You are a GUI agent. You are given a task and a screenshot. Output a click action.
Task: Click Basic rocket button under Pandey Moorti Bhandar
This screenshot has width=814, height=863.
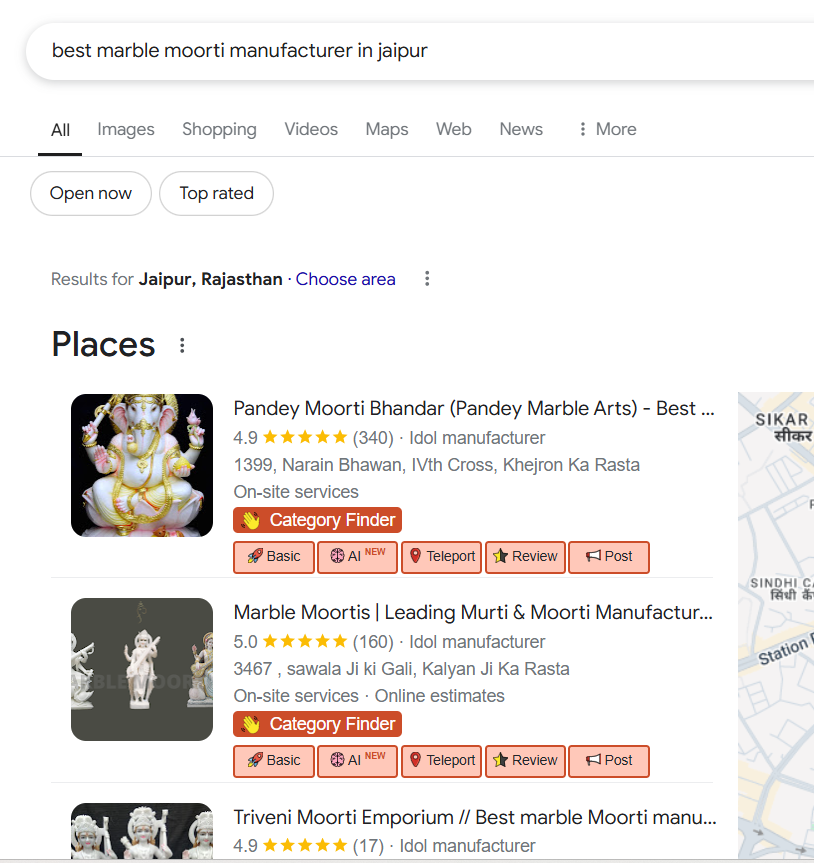(274, 557)
